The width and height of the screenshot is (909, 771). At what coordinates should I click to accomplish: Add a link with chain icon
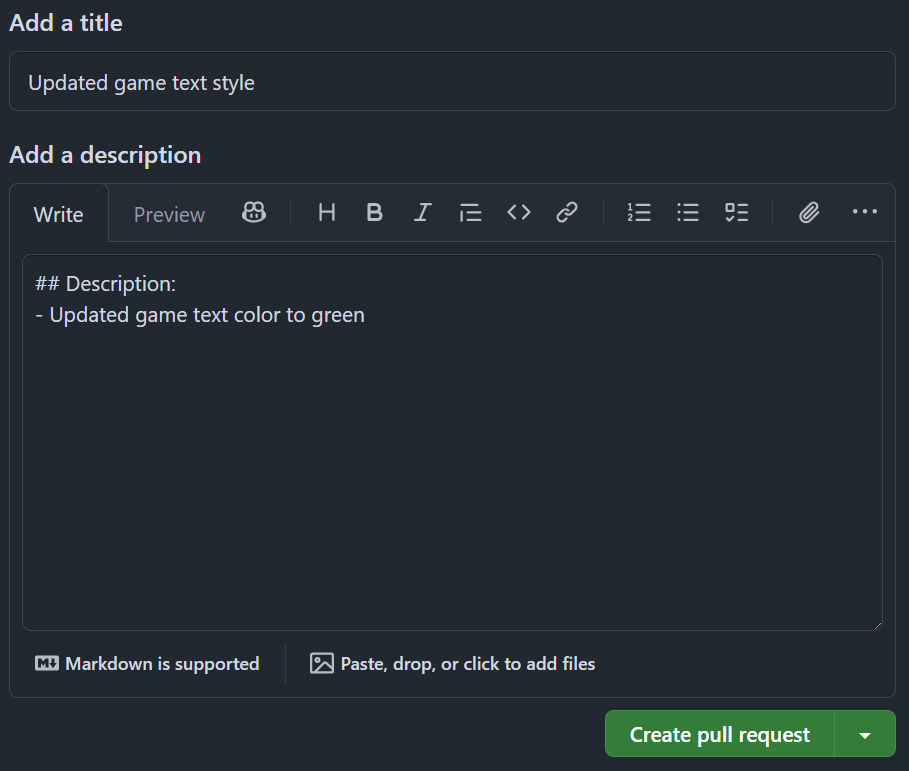567,213
